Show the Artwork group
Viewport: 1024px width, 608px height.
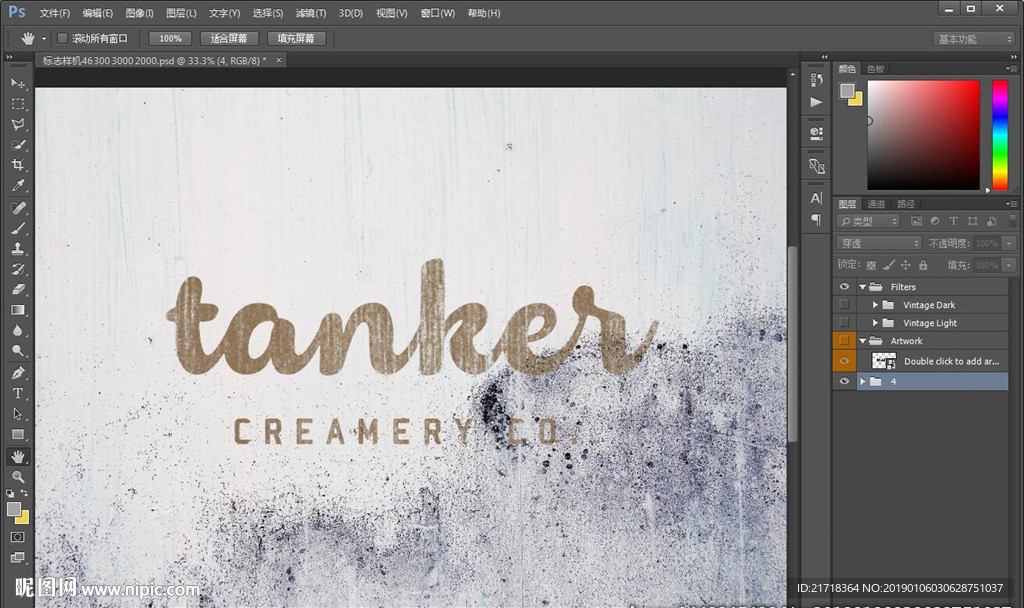[x=844, y=340]
